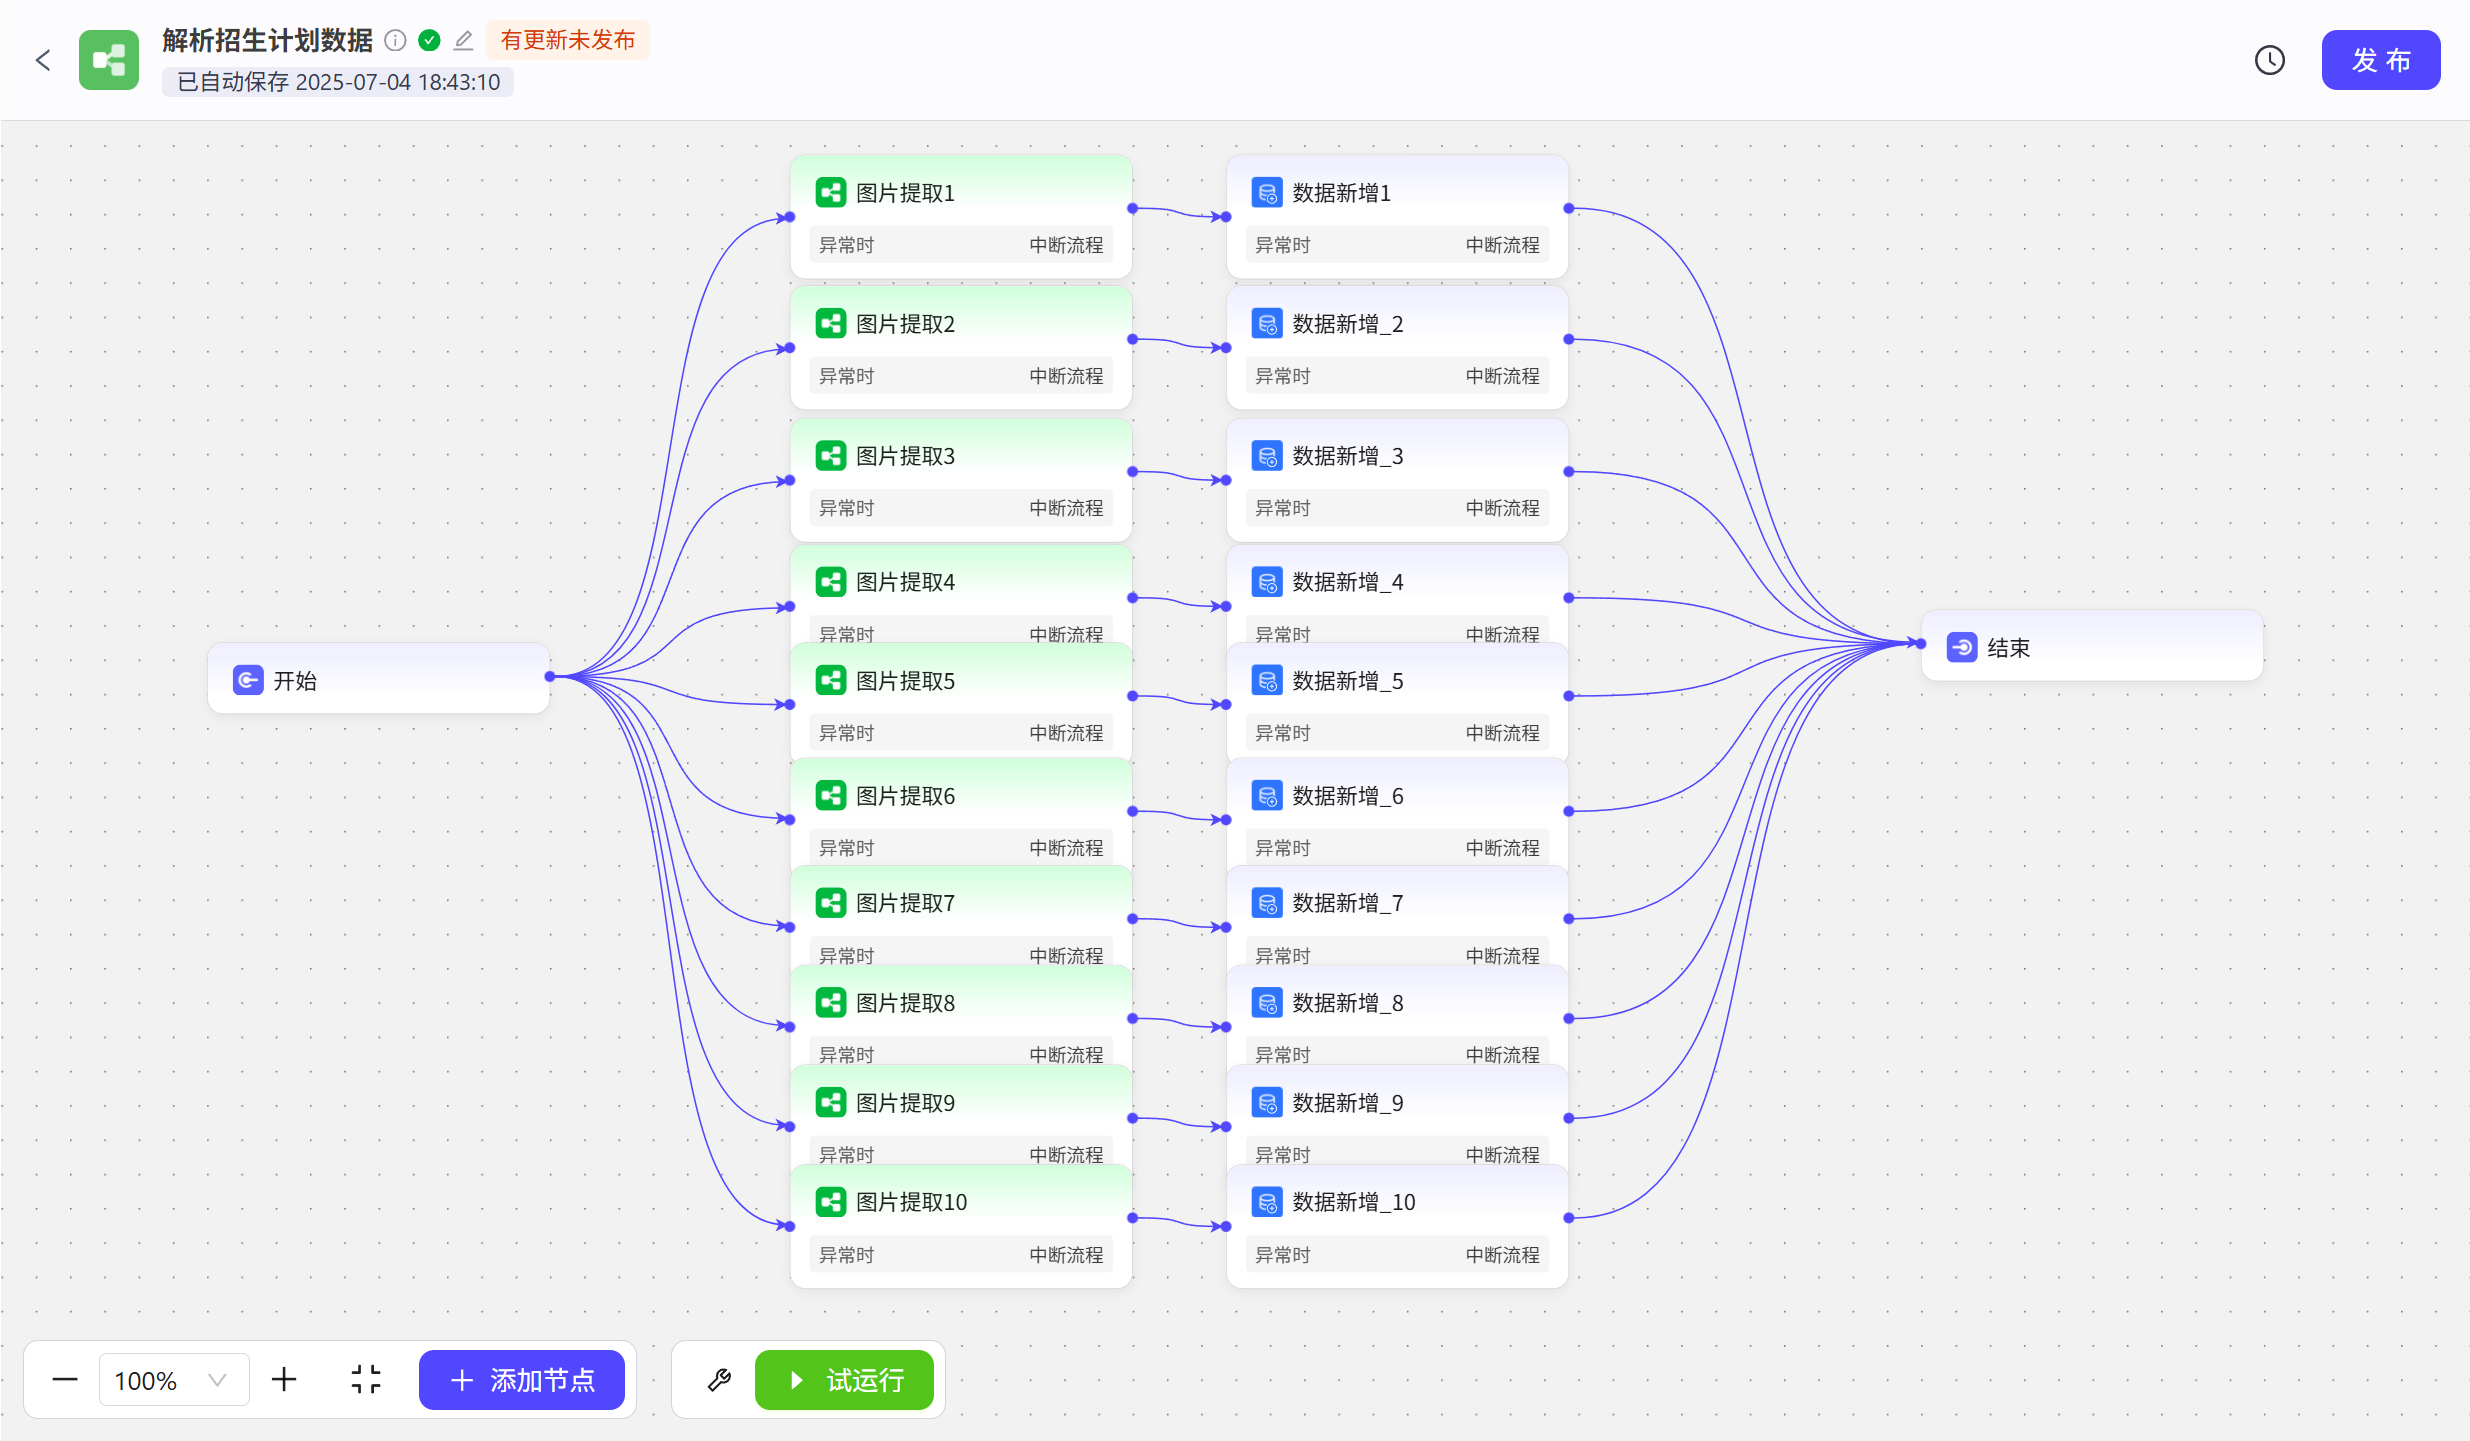
Task: Click the 数据新增_3 database icon
Action: [1267, 456]
